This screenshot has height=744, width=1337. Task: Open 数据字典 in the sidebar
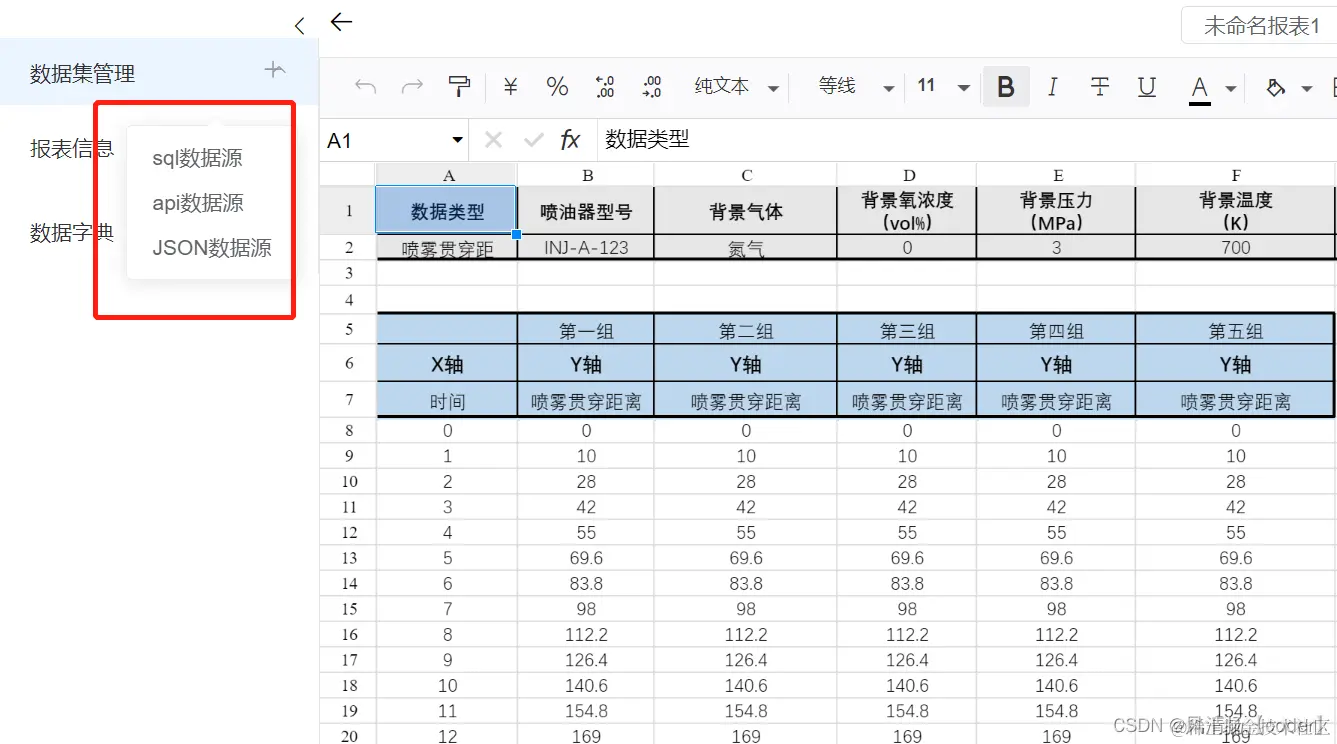click(x=70, y=233)
